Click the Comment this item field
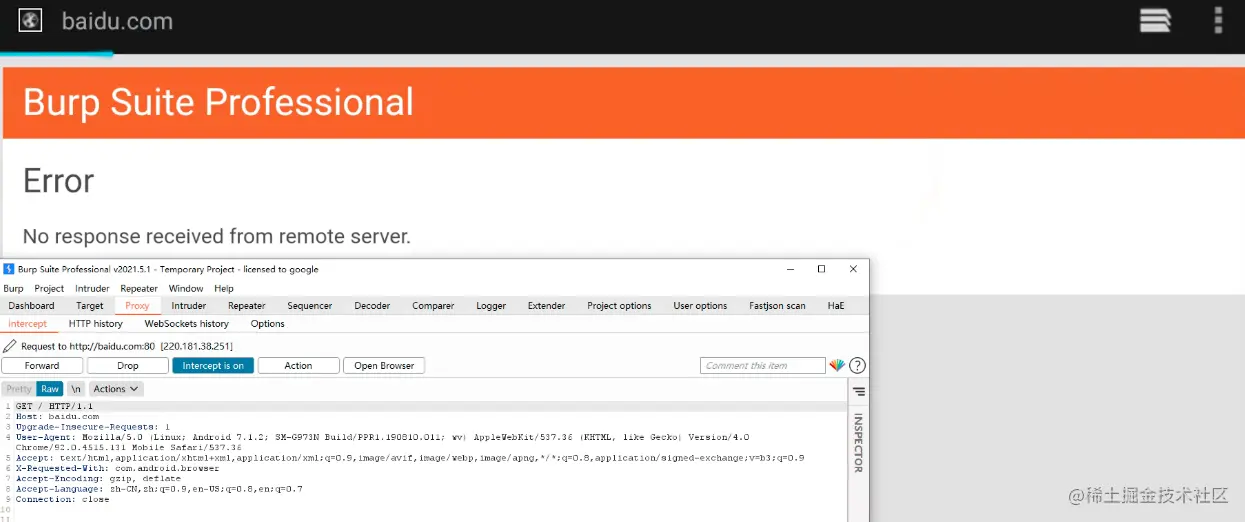 (x=762, y=366)
